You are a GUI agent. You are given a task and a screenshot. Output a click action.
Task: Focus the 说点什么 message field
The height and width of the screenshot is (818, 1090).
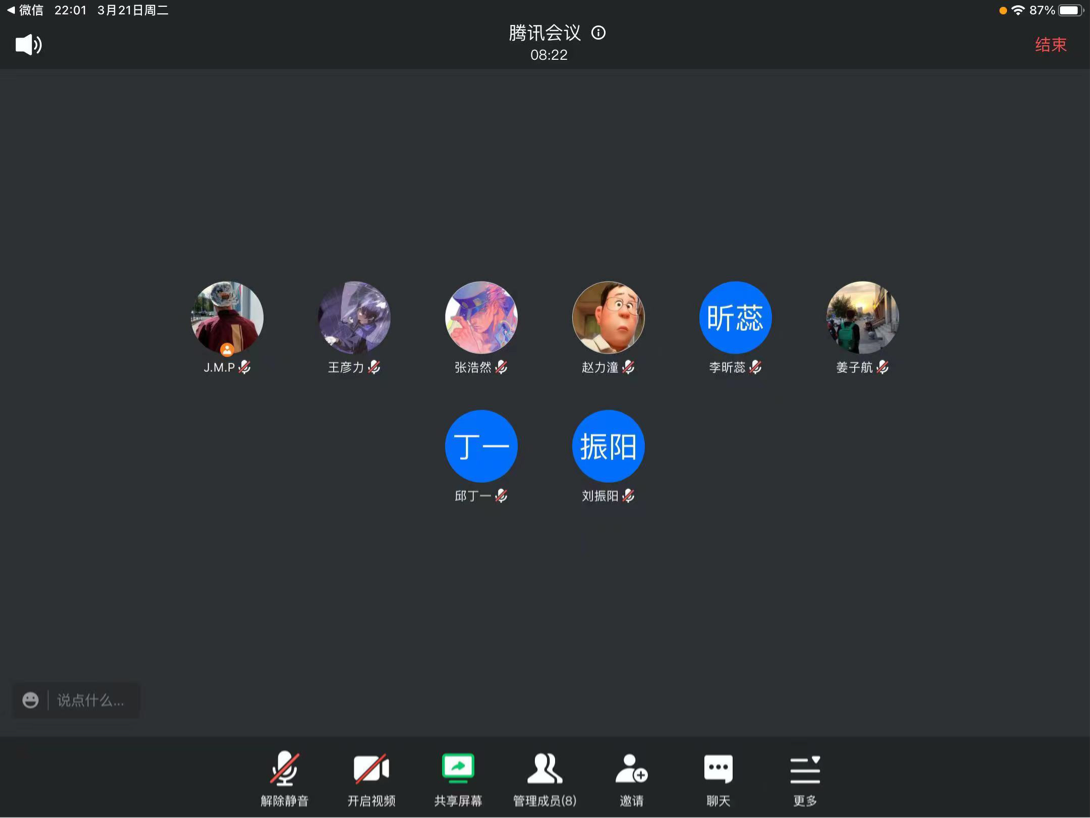92,700
